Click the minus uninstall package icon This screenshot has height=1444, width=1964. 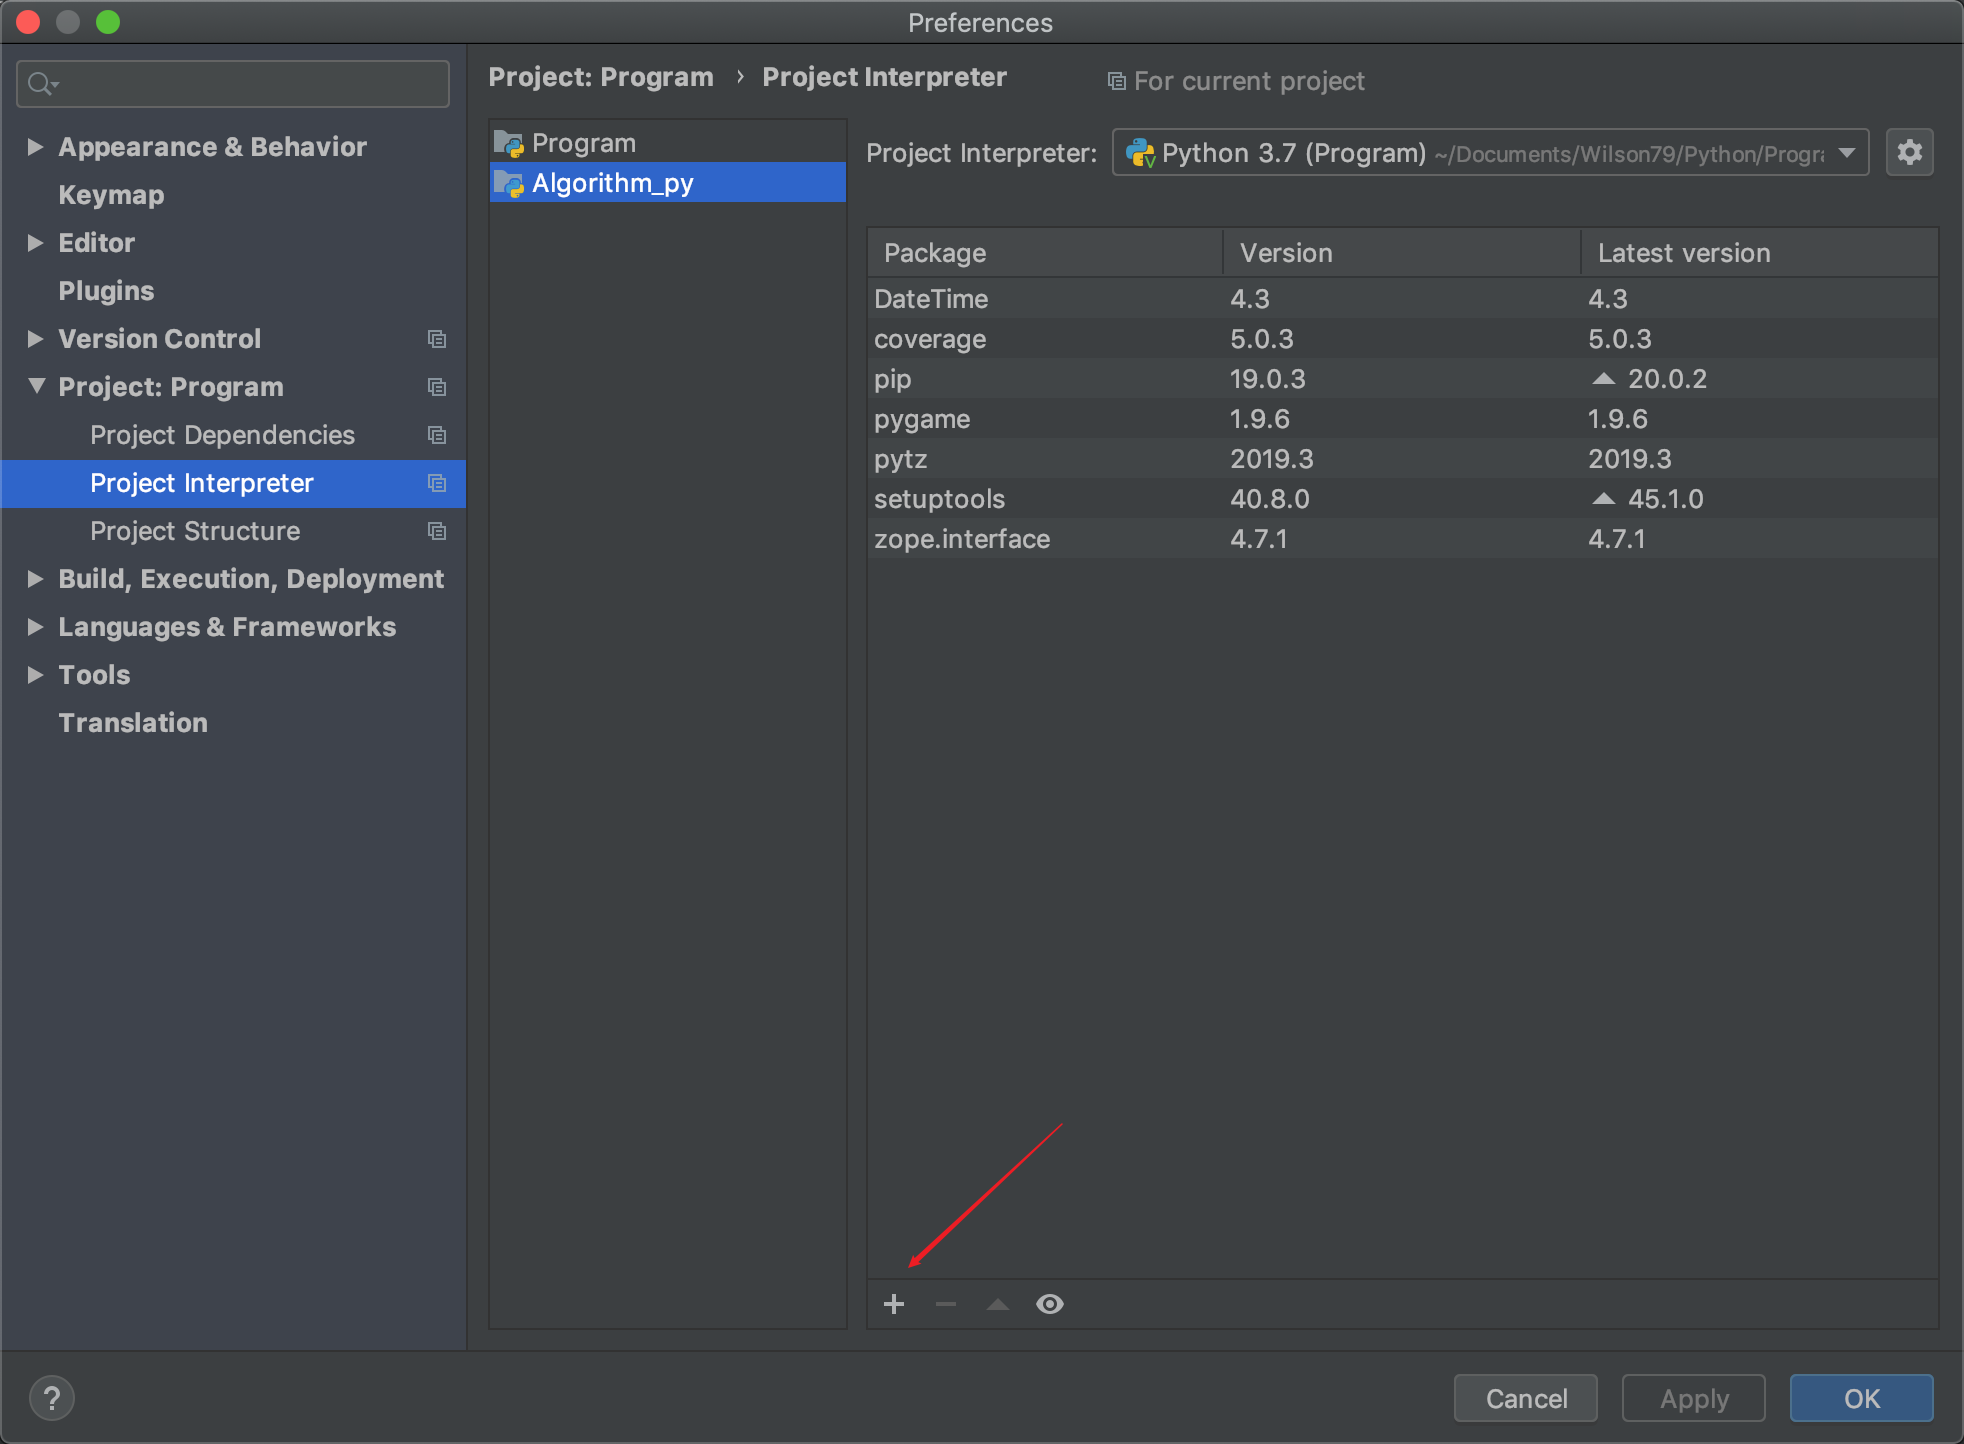(x=946, y=1304)
